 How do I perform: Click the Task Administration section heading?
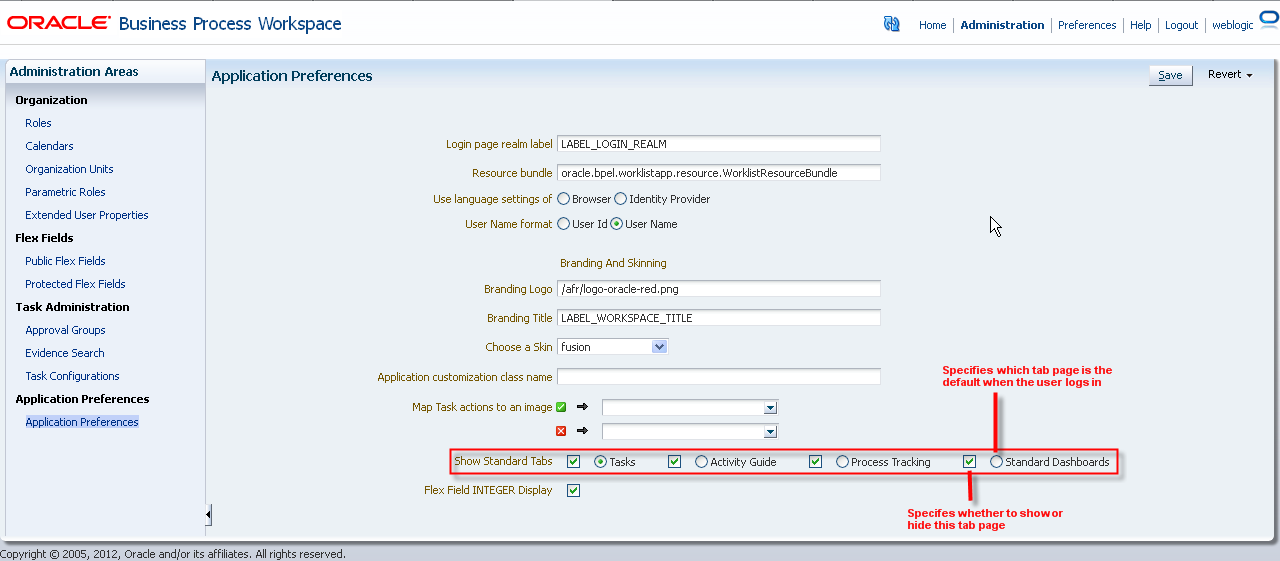[x=72, y=307]
